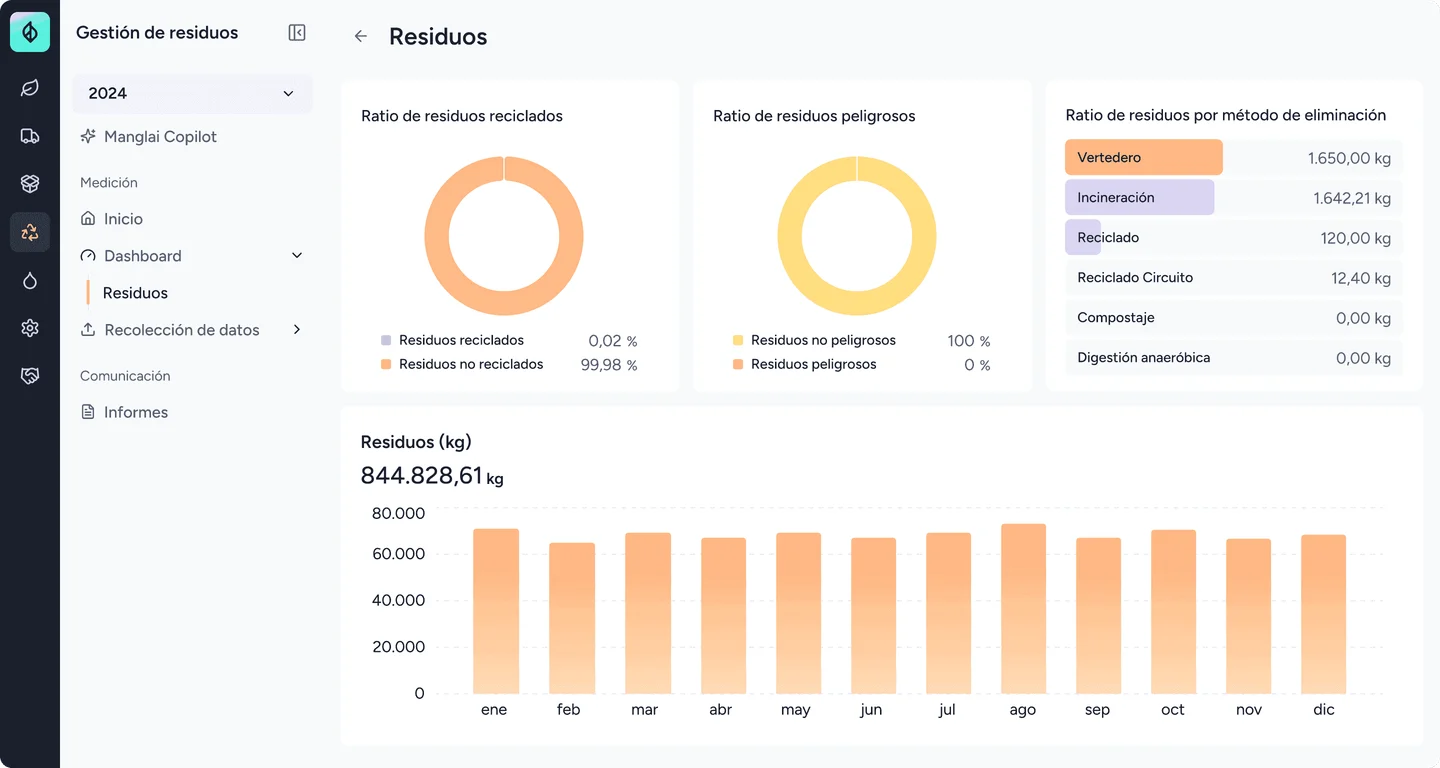This screenshot has height=768, width=1440.
Task: Click the ene bar in the chart
Action: coord(496,611)
